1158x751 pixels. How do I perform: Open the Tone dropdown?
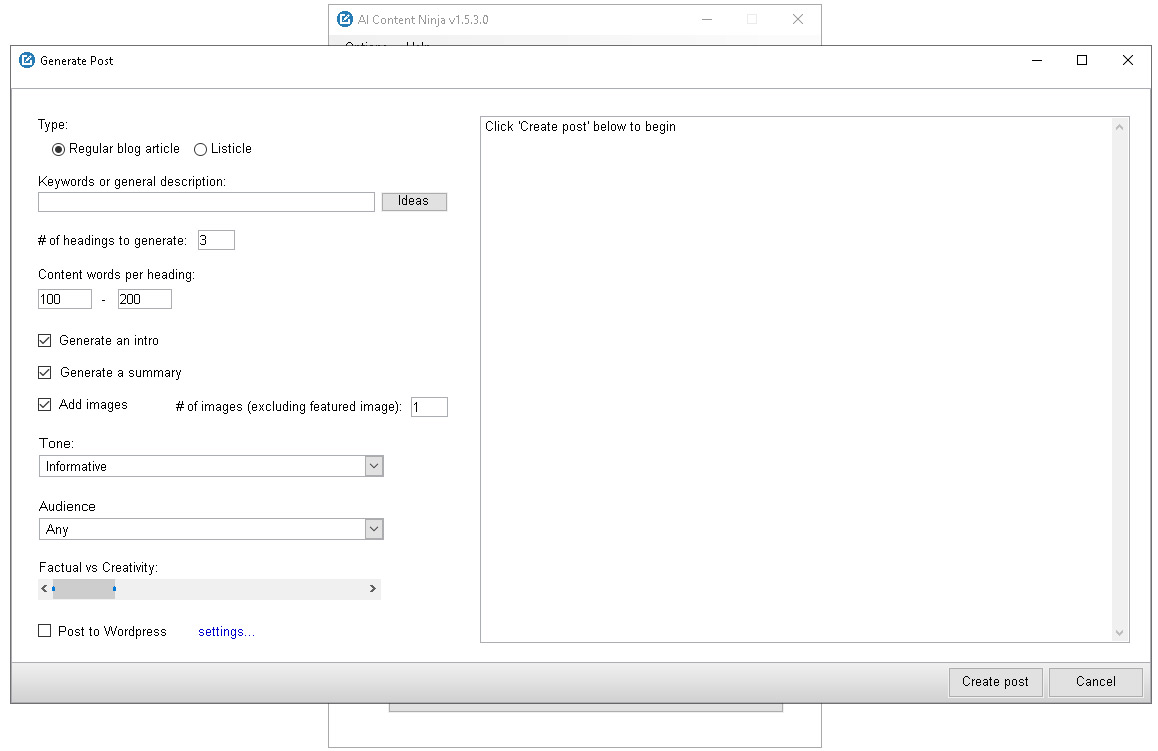coord(211,466)
